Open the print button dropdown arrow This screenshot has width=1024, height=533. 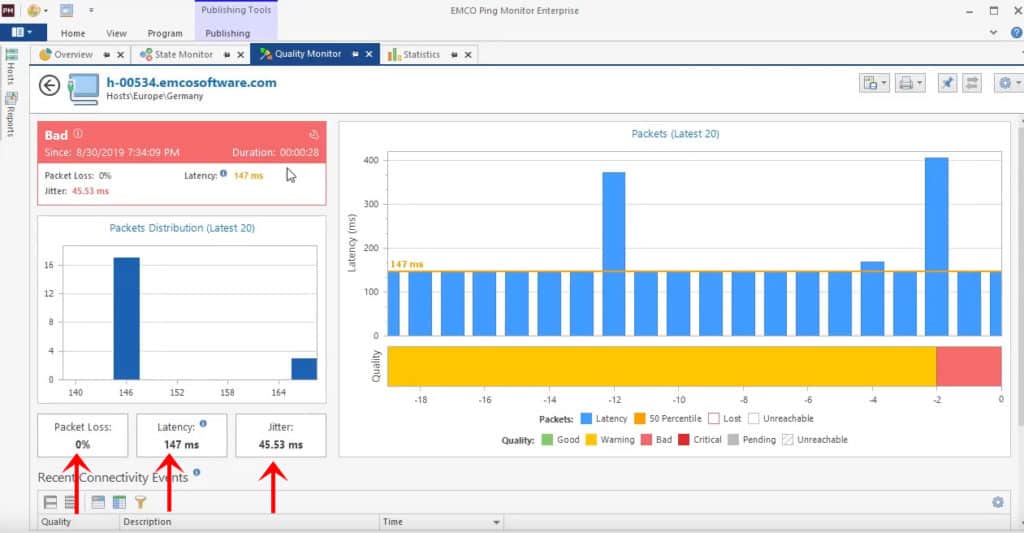click(920, 83)
